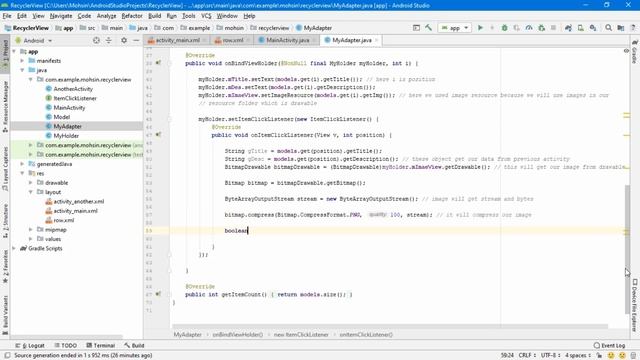Open Project panel settings gear
Screen dimensions: 640x360
124,40
